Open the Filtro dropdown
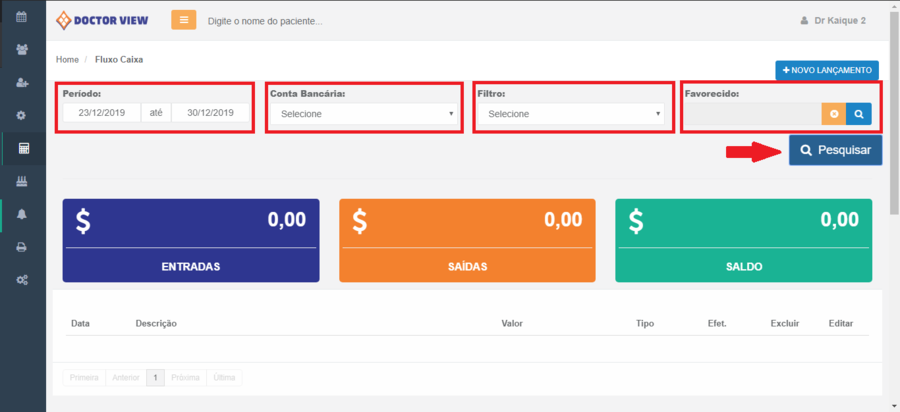This screenshot has width=900, height=412. [571, 114]
